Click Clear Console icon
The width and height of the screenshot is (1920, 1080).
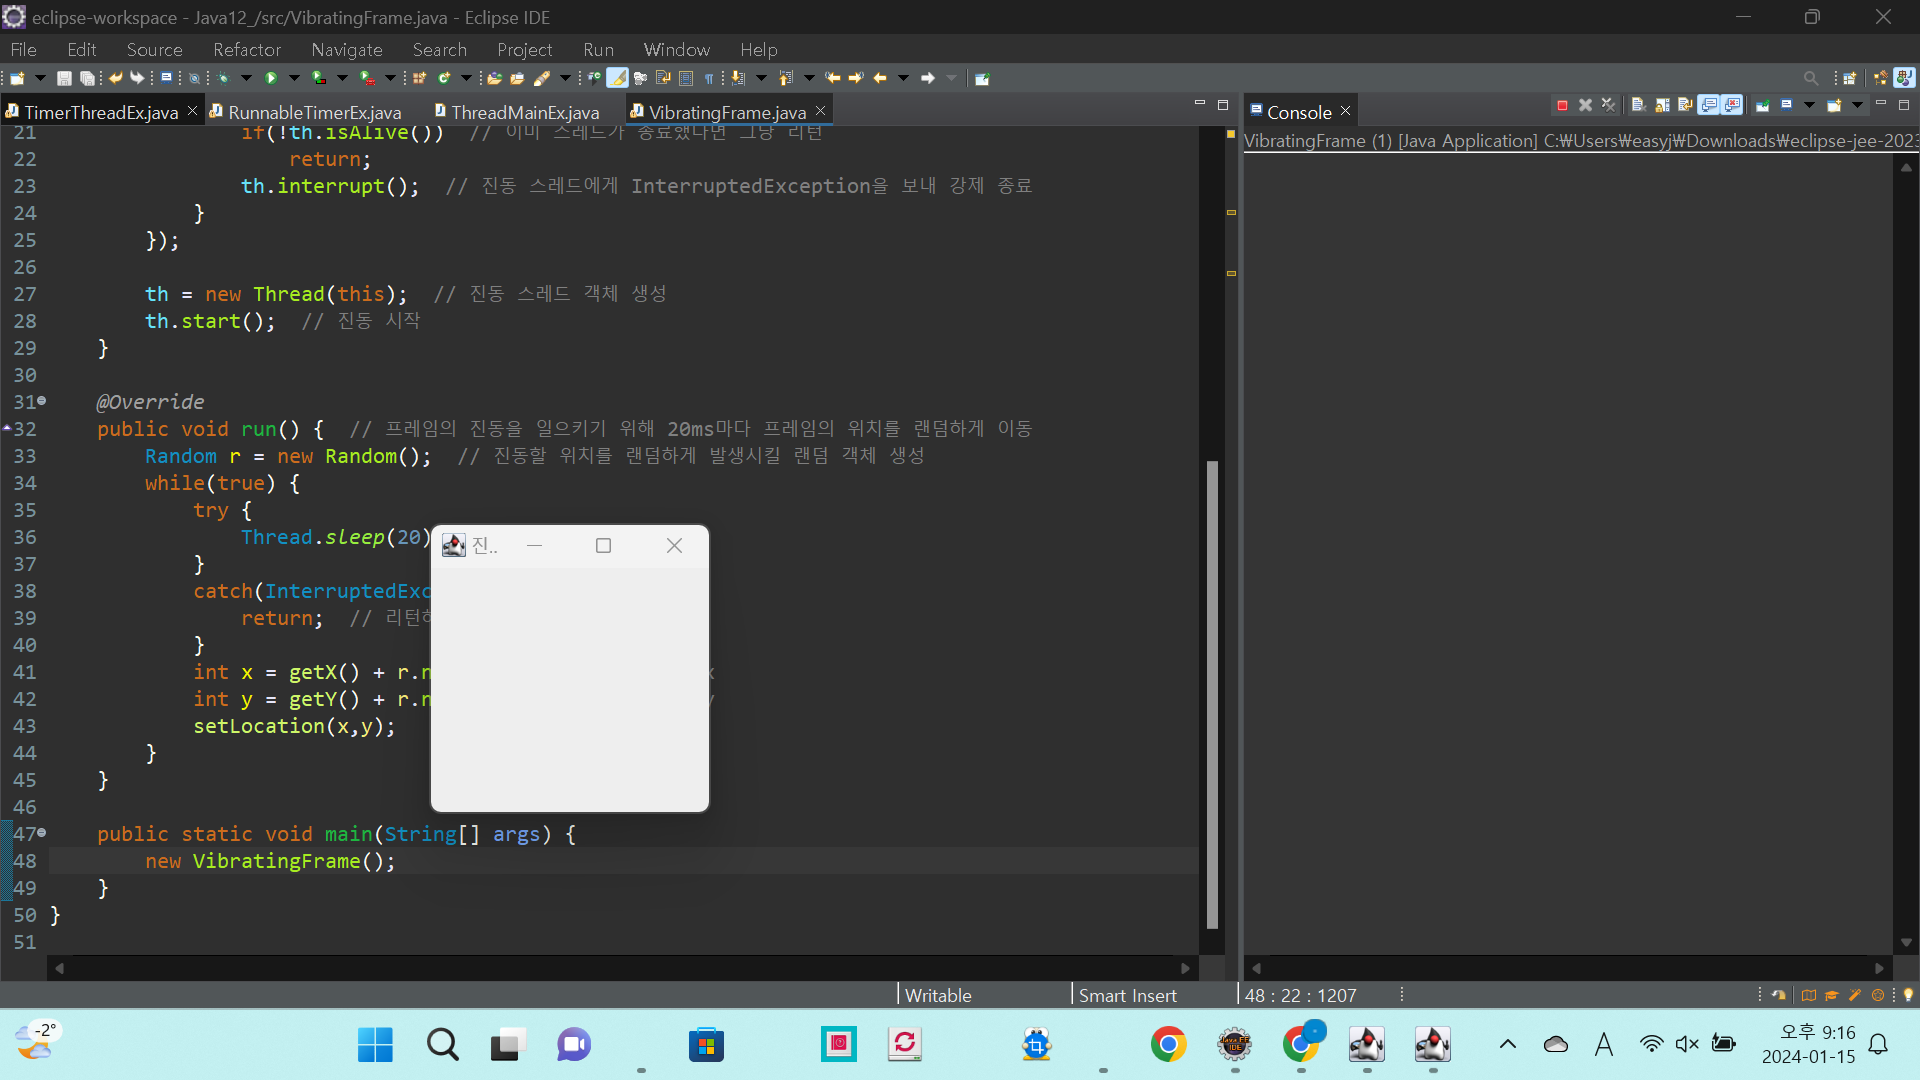tap(1638, 105)
